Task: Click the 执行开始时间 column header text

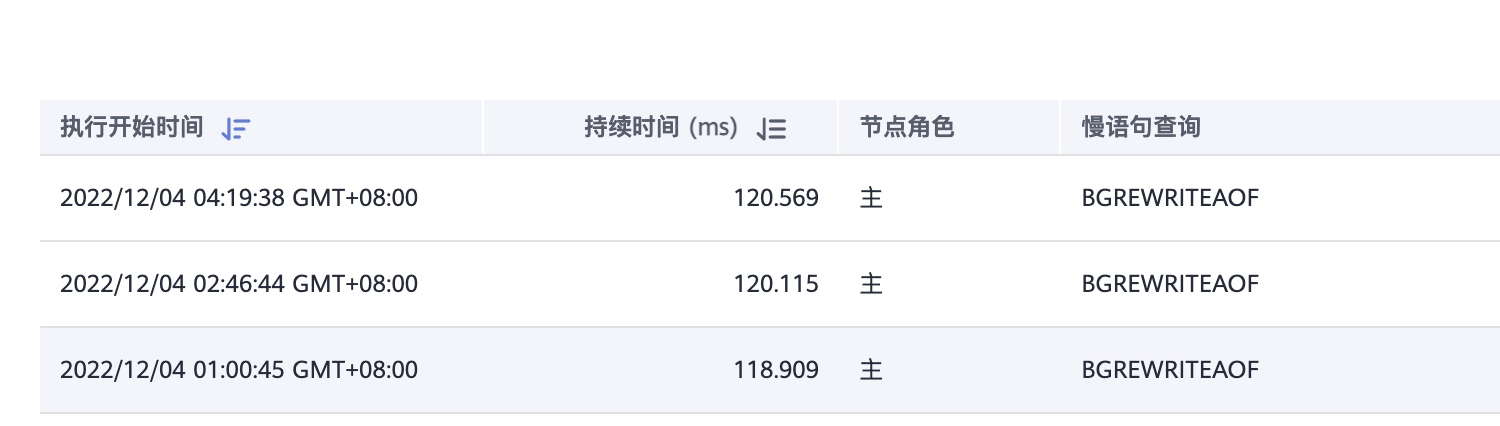Action: pyautogui.click(x=132, y=127)
